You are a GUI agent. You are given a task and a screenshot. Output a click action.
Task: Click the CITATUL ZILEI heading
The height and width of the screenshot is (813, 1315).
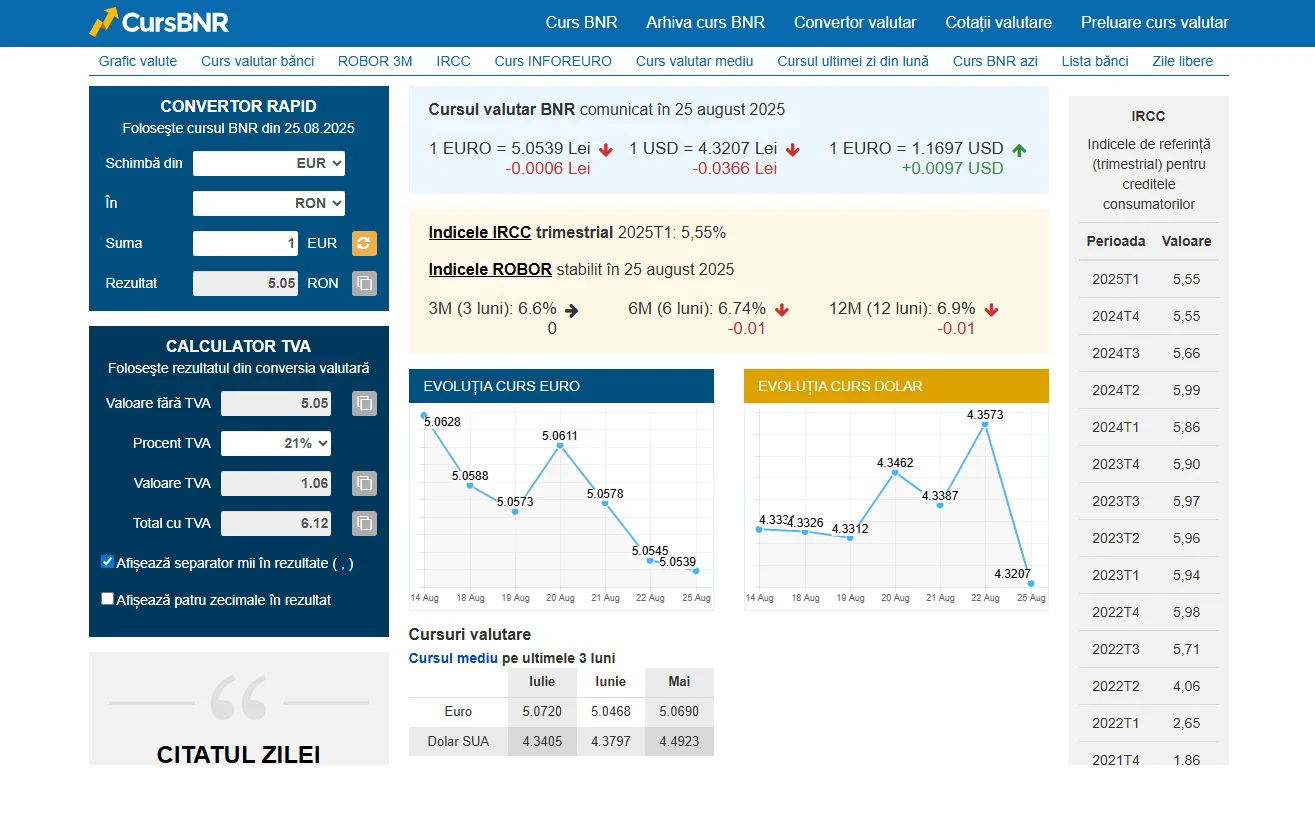click(x=238, y=755)
